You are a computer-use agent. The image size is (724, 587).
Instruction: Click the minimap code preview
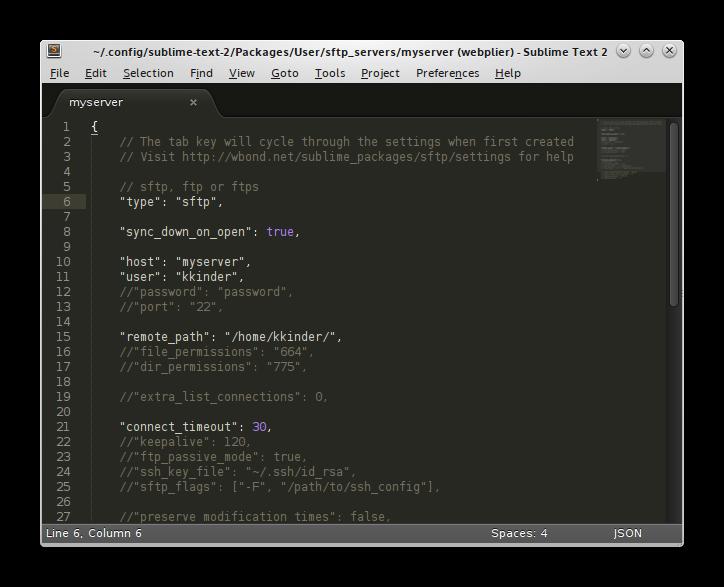click(x=630, y=150)
